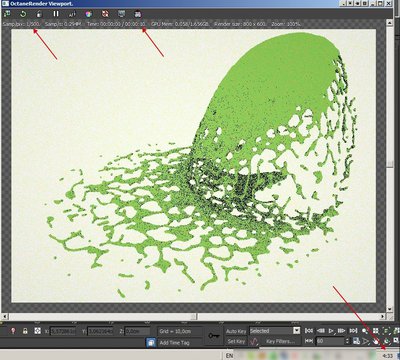Toggle the viewport lock icon
The image size is (400, 360).
[39, 14]
